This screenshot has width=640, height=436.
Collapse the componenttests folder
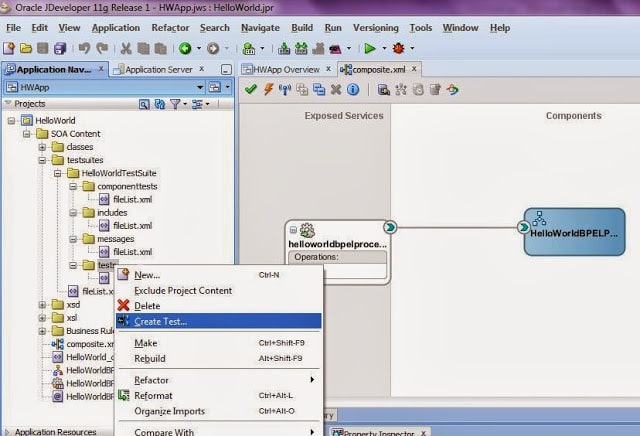pos(73,187)
